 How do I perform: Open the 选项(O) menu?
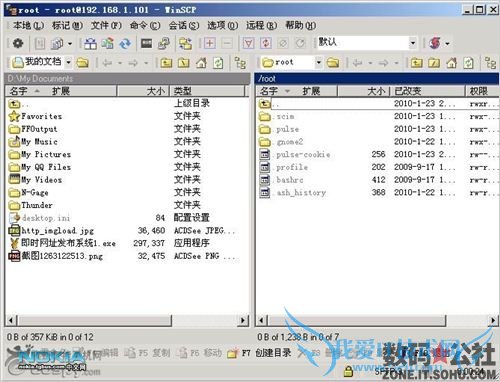coord(223,25)
